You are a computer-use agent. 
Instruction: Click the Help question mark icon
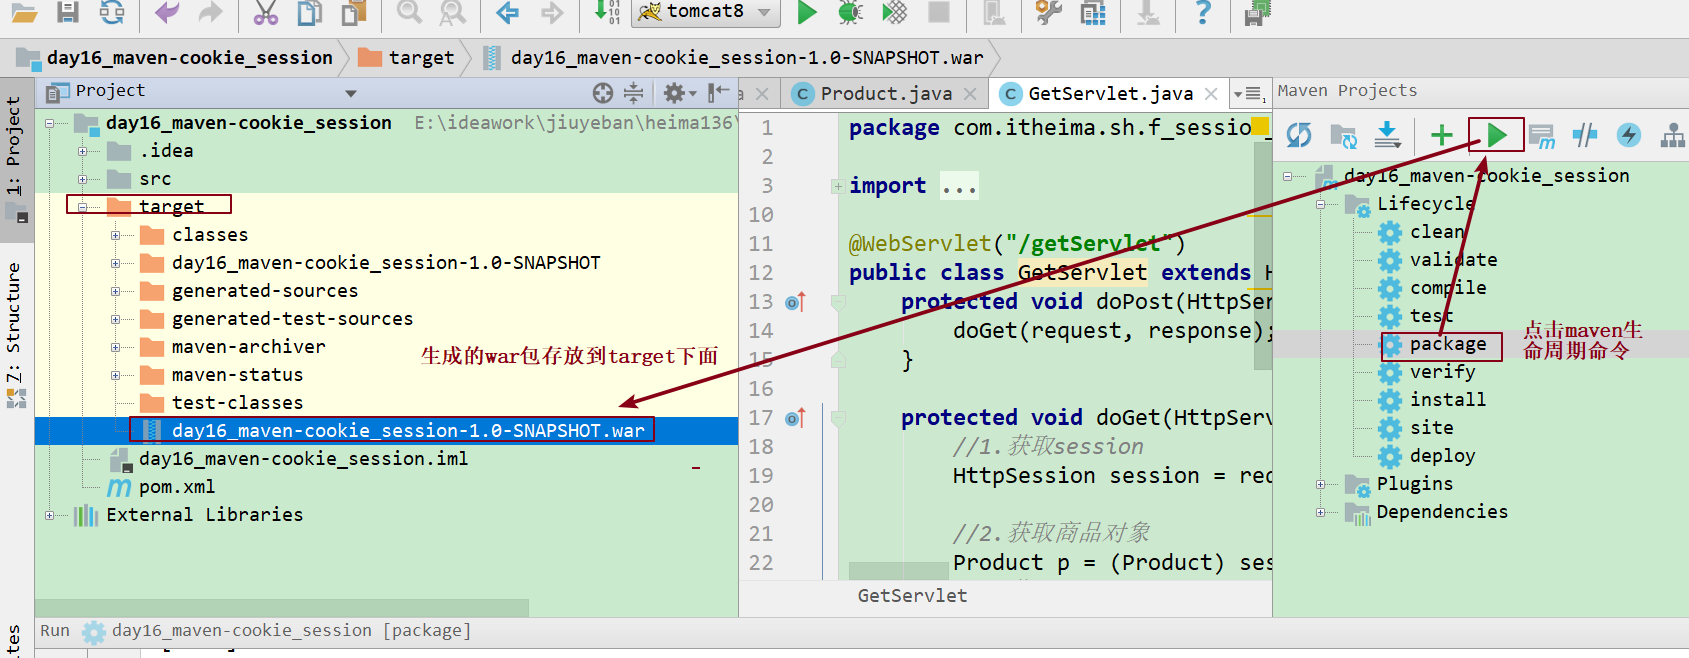pos(1203,12)
